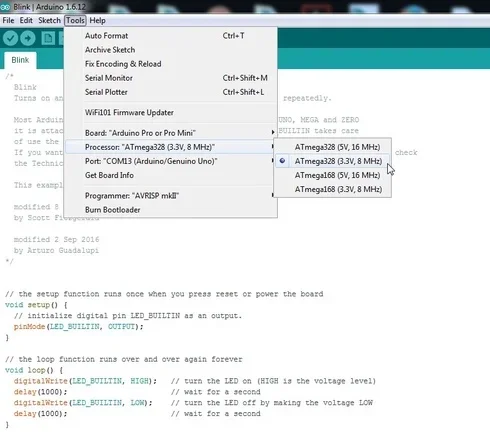This screenshot has width=490, height=441.
Task: Select ATmega328 (3.3V, 8 MHz) processor
Action: (x=332, y=161)
